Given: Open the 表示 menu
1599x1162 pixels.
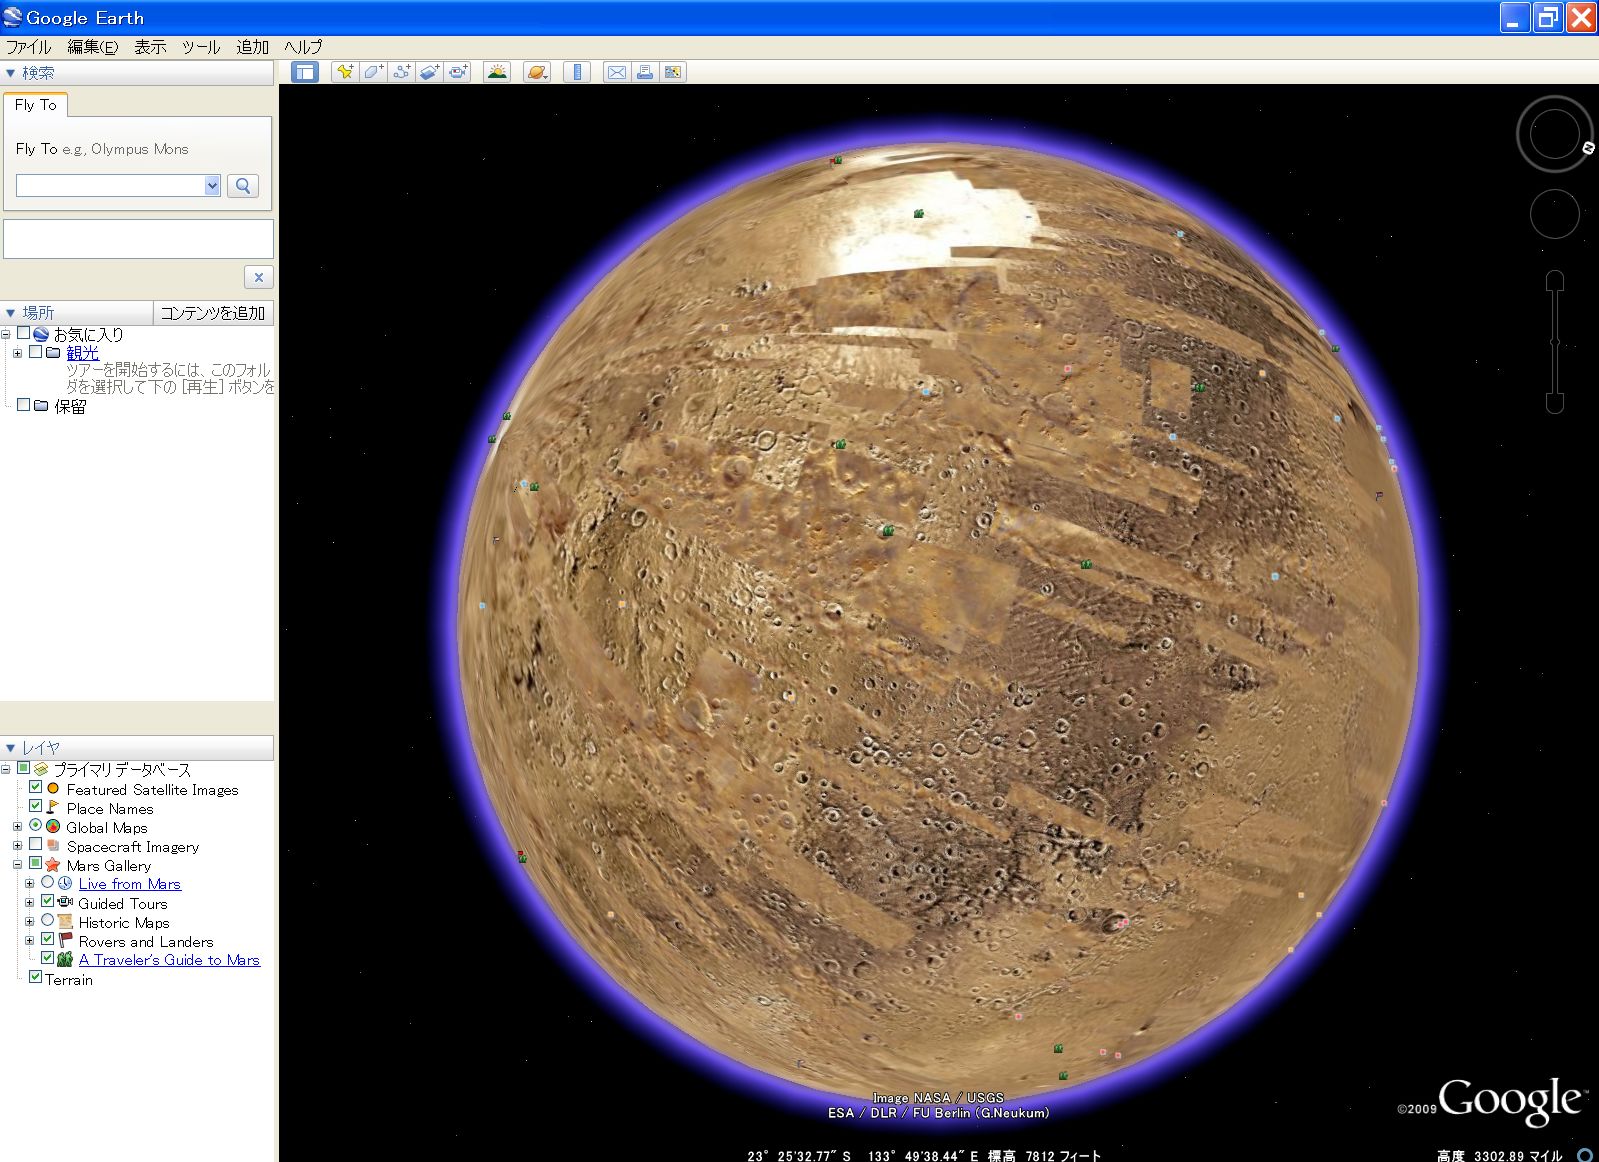Looking at the screenshot, I should click(150, 47).
